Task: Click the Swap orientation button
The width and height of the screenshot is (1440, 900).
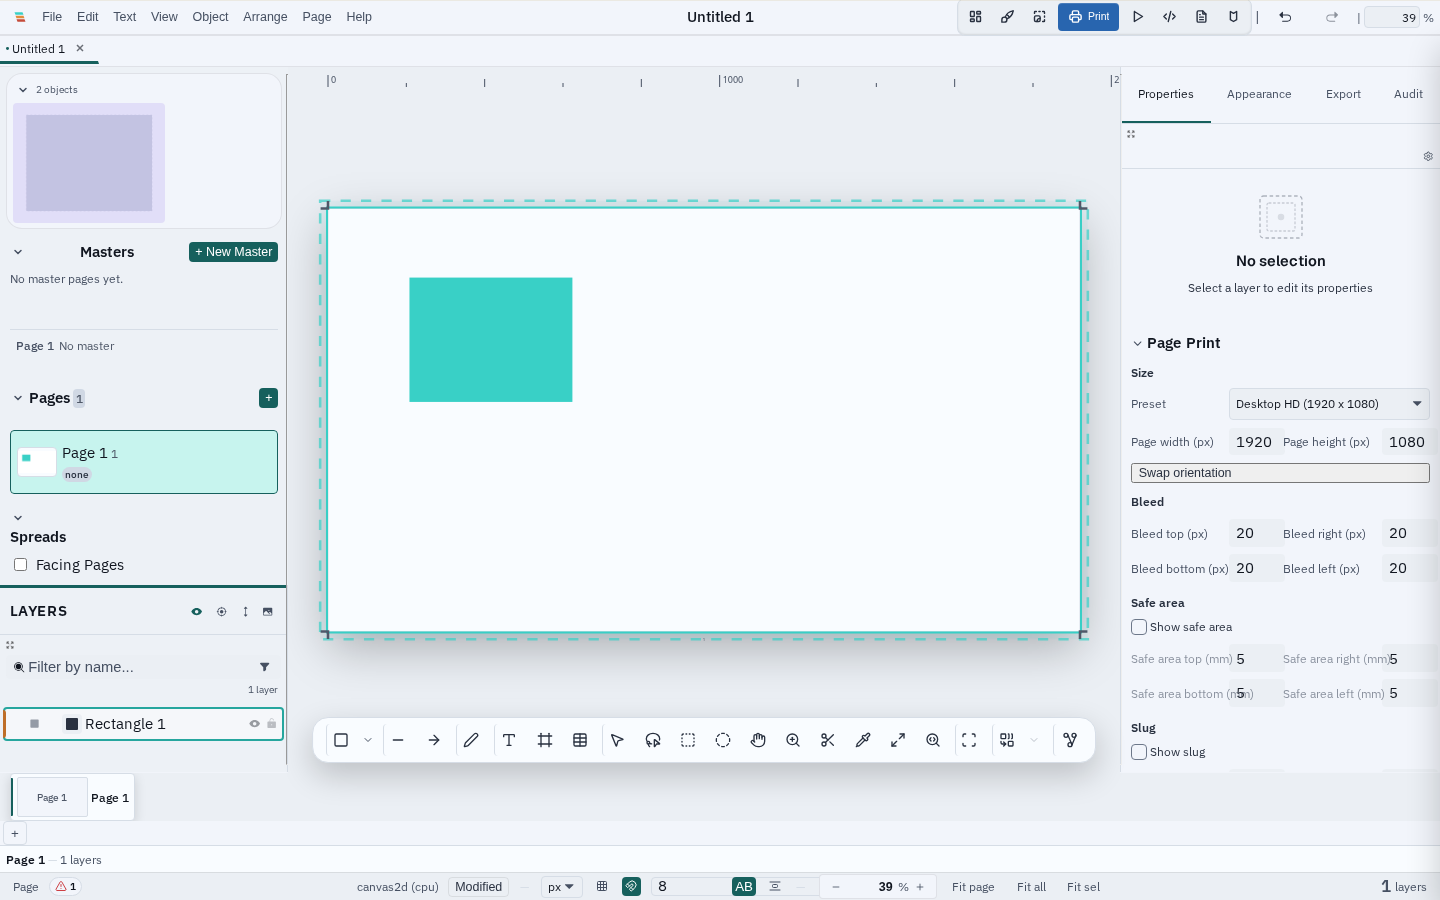Action: 1280,473
